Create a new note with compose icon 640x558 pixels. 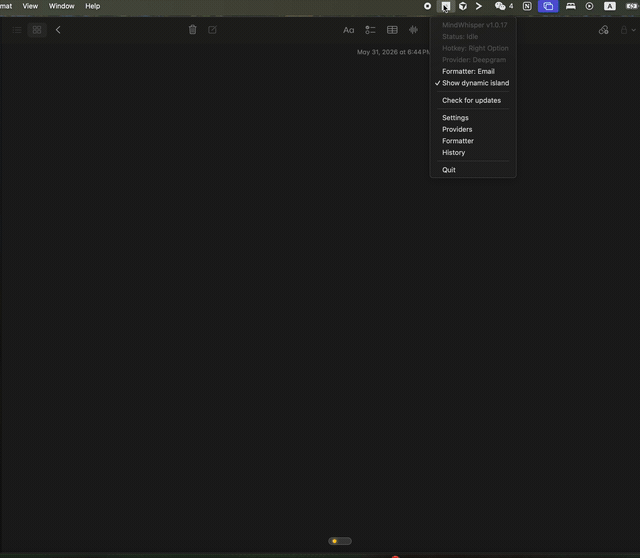tap(212, 30)
